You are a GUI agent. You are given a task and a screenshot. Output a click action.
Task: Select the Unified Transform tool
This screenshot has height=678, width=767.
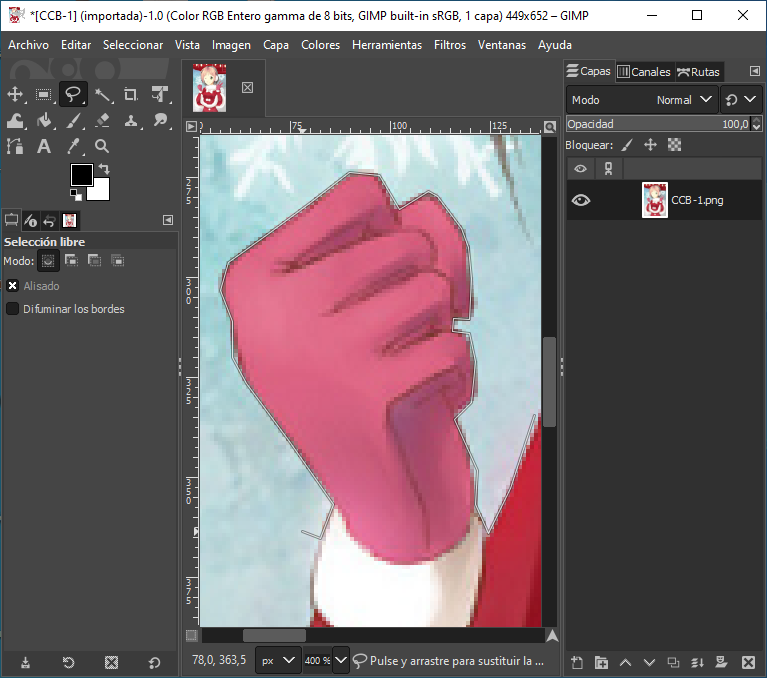(160, 94)
